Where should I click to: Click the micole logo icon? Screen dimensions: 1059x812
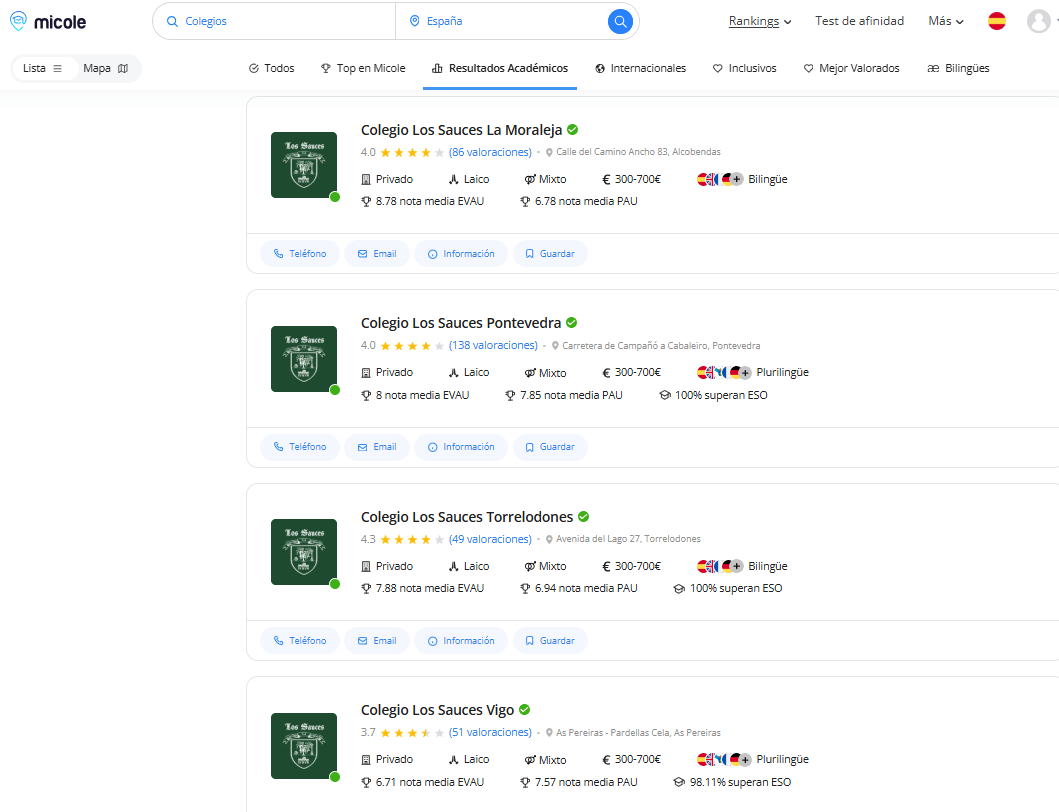point(19,21)
